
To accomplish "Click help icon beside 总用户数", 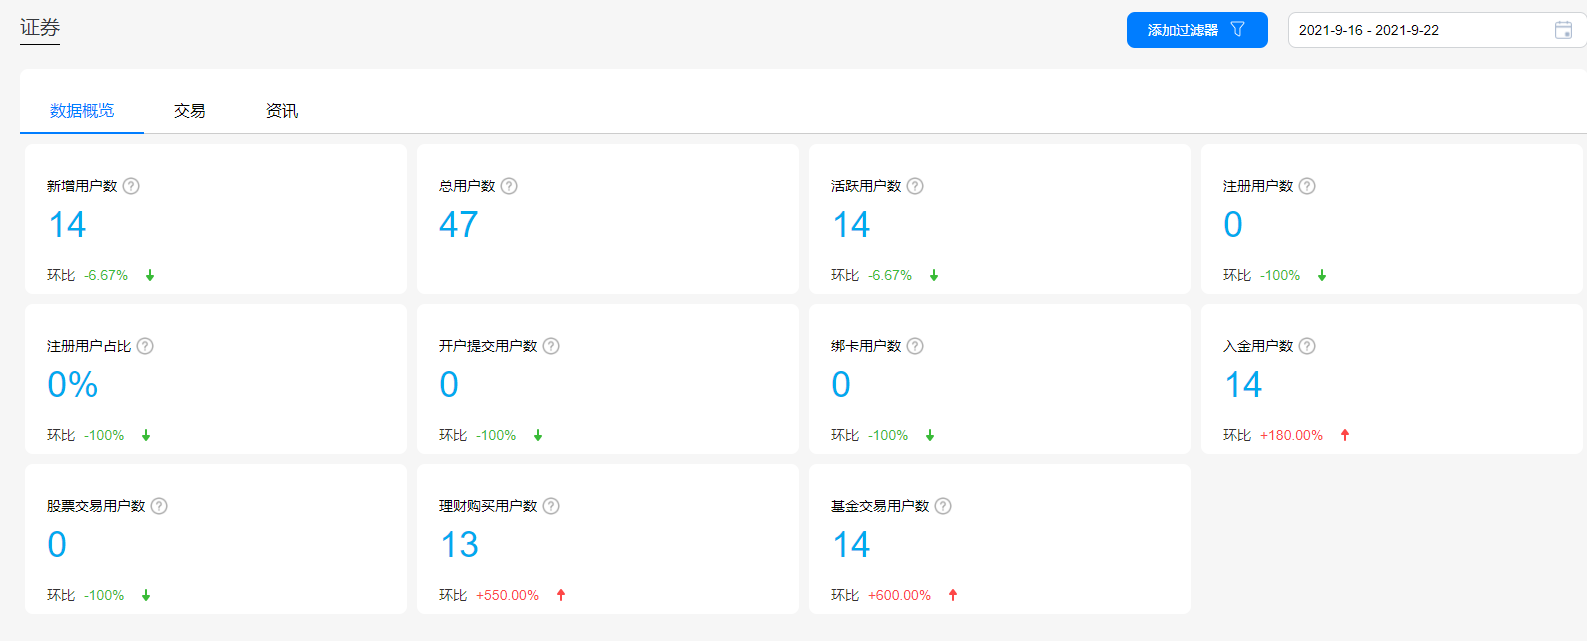I will click(509, 186).
